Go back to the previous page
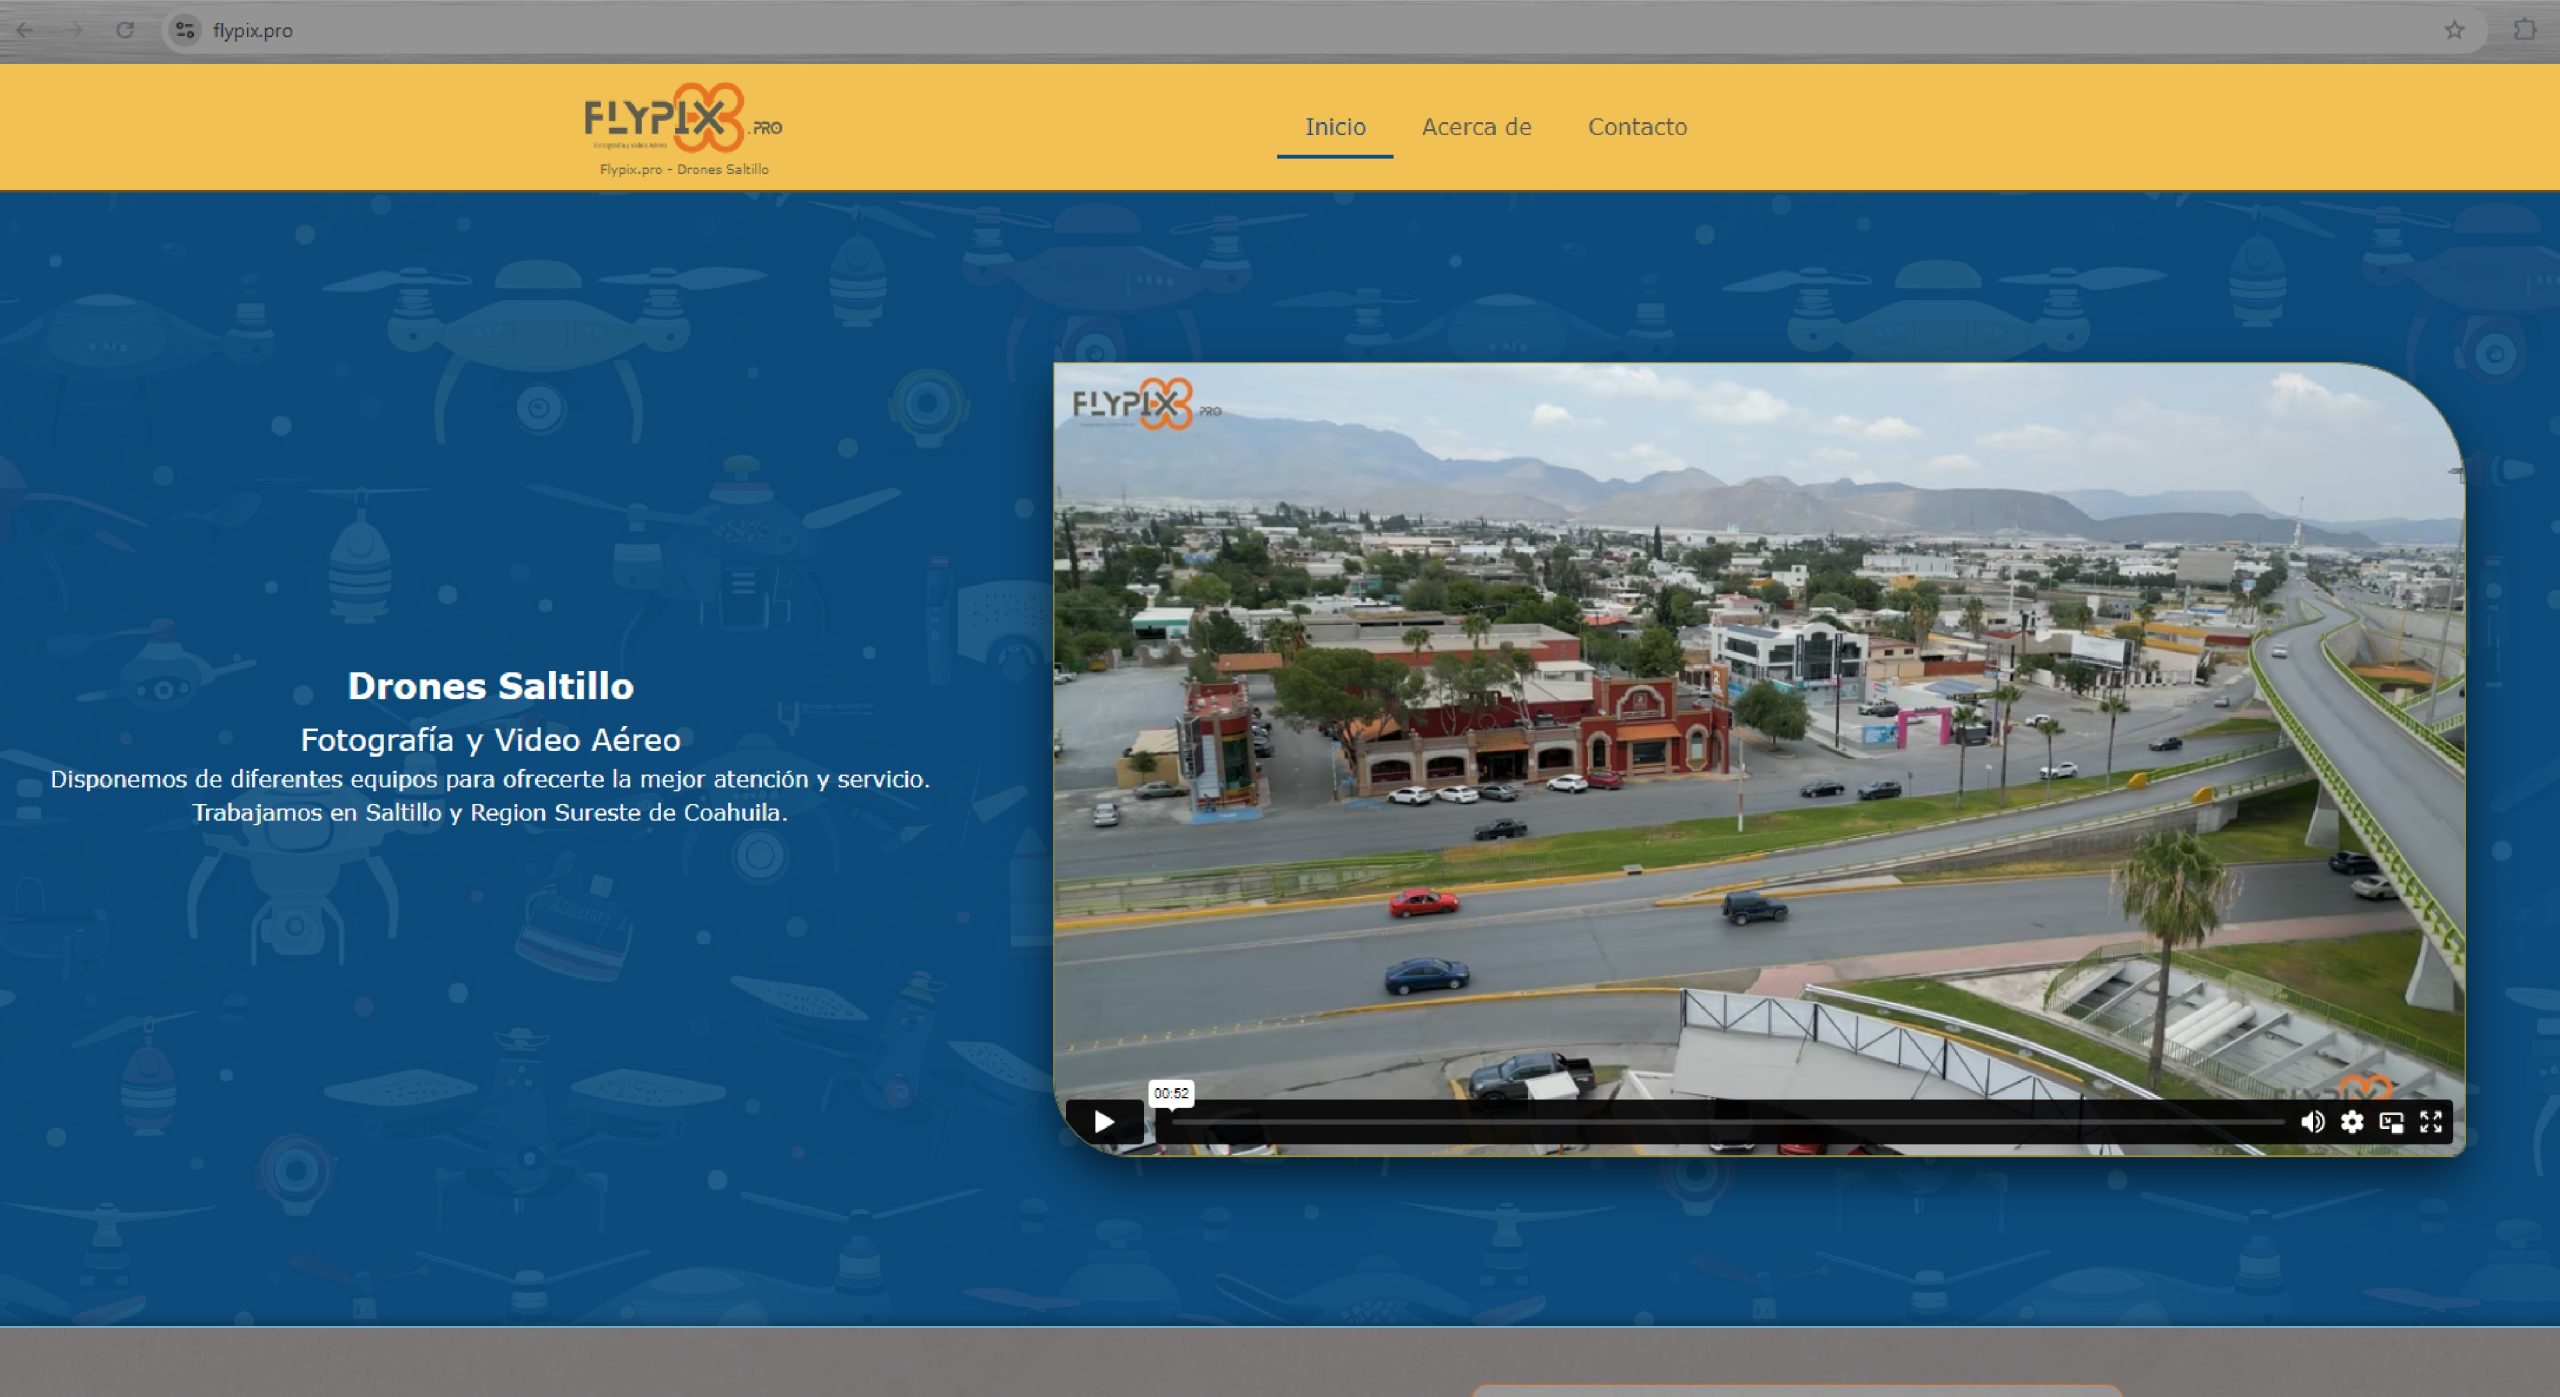The height and width of the screenshot is (1397, 2560). pyautogui.click(x=25, y=30)
